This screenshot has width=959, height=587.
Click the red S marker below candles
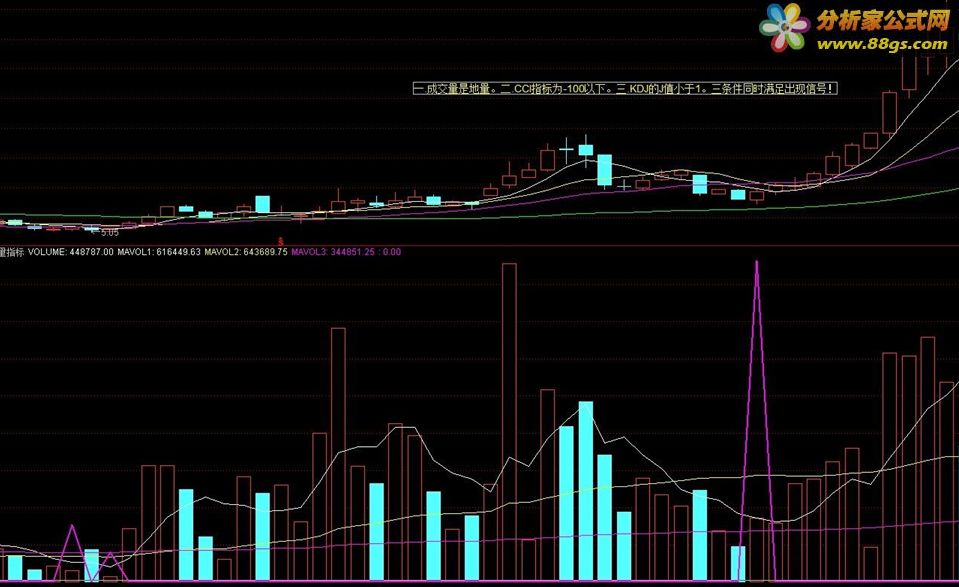pyautogui.click(x=281, y=242)
